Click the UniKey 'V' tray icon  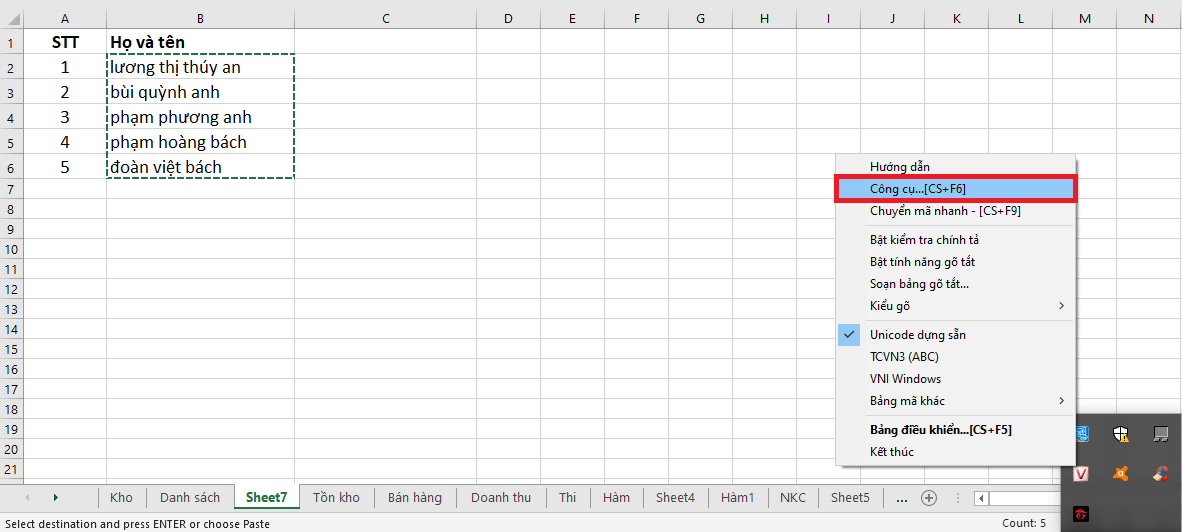[x=1082, y=474]
